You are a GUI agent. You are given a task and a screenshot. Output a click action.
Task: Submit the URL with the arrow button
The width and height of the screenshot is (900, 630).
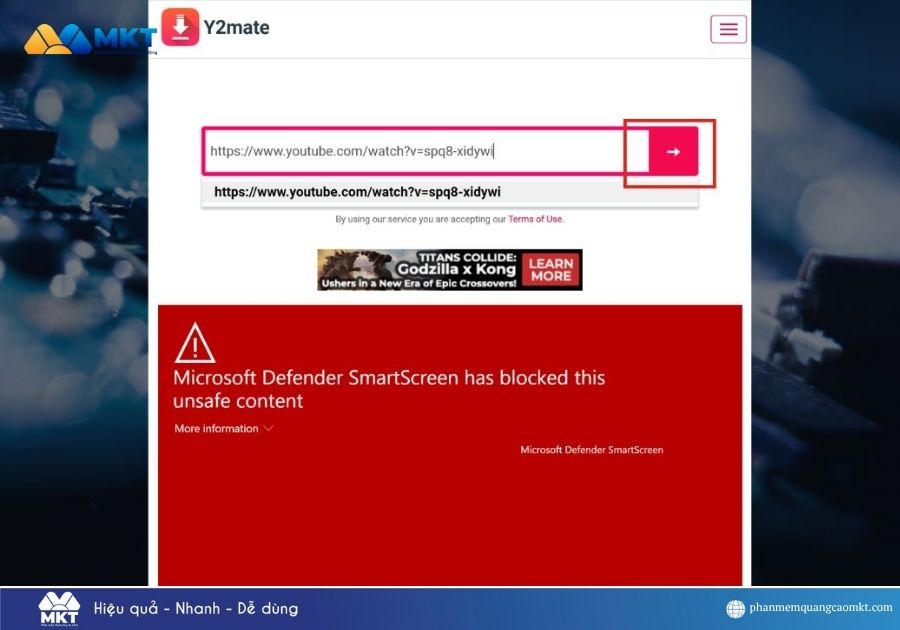(x=673, y=151)
